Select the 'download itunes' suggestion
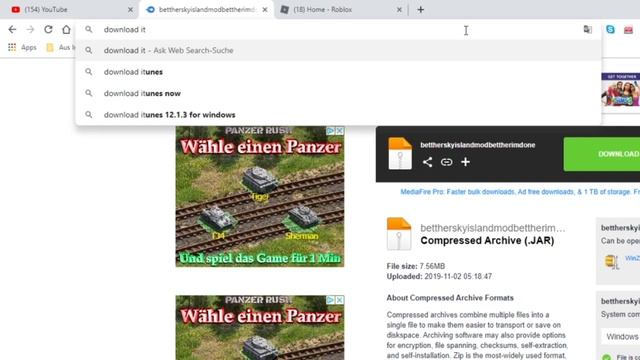Image resolution: width=640 pixels, height=360 pixels. click(x=338, y=72)
